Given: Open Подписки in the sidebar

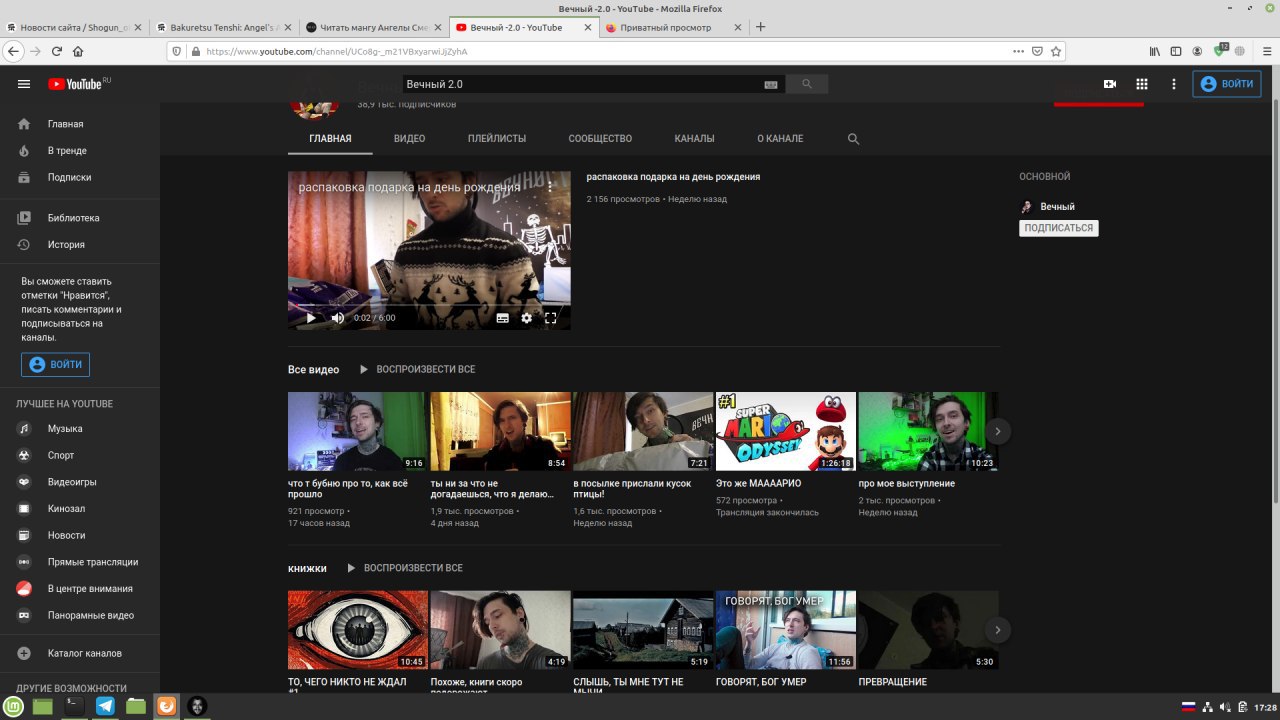Looking at the screenshot, I should tap(80, 177).
